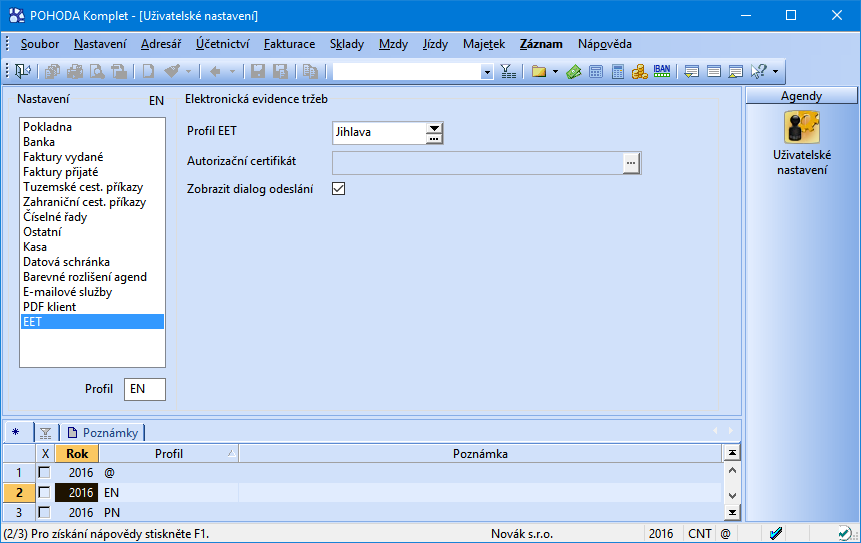This screenshot has height=543, width=861.
Task: Check the X box in row 3 PN
Action: point(44,512)
